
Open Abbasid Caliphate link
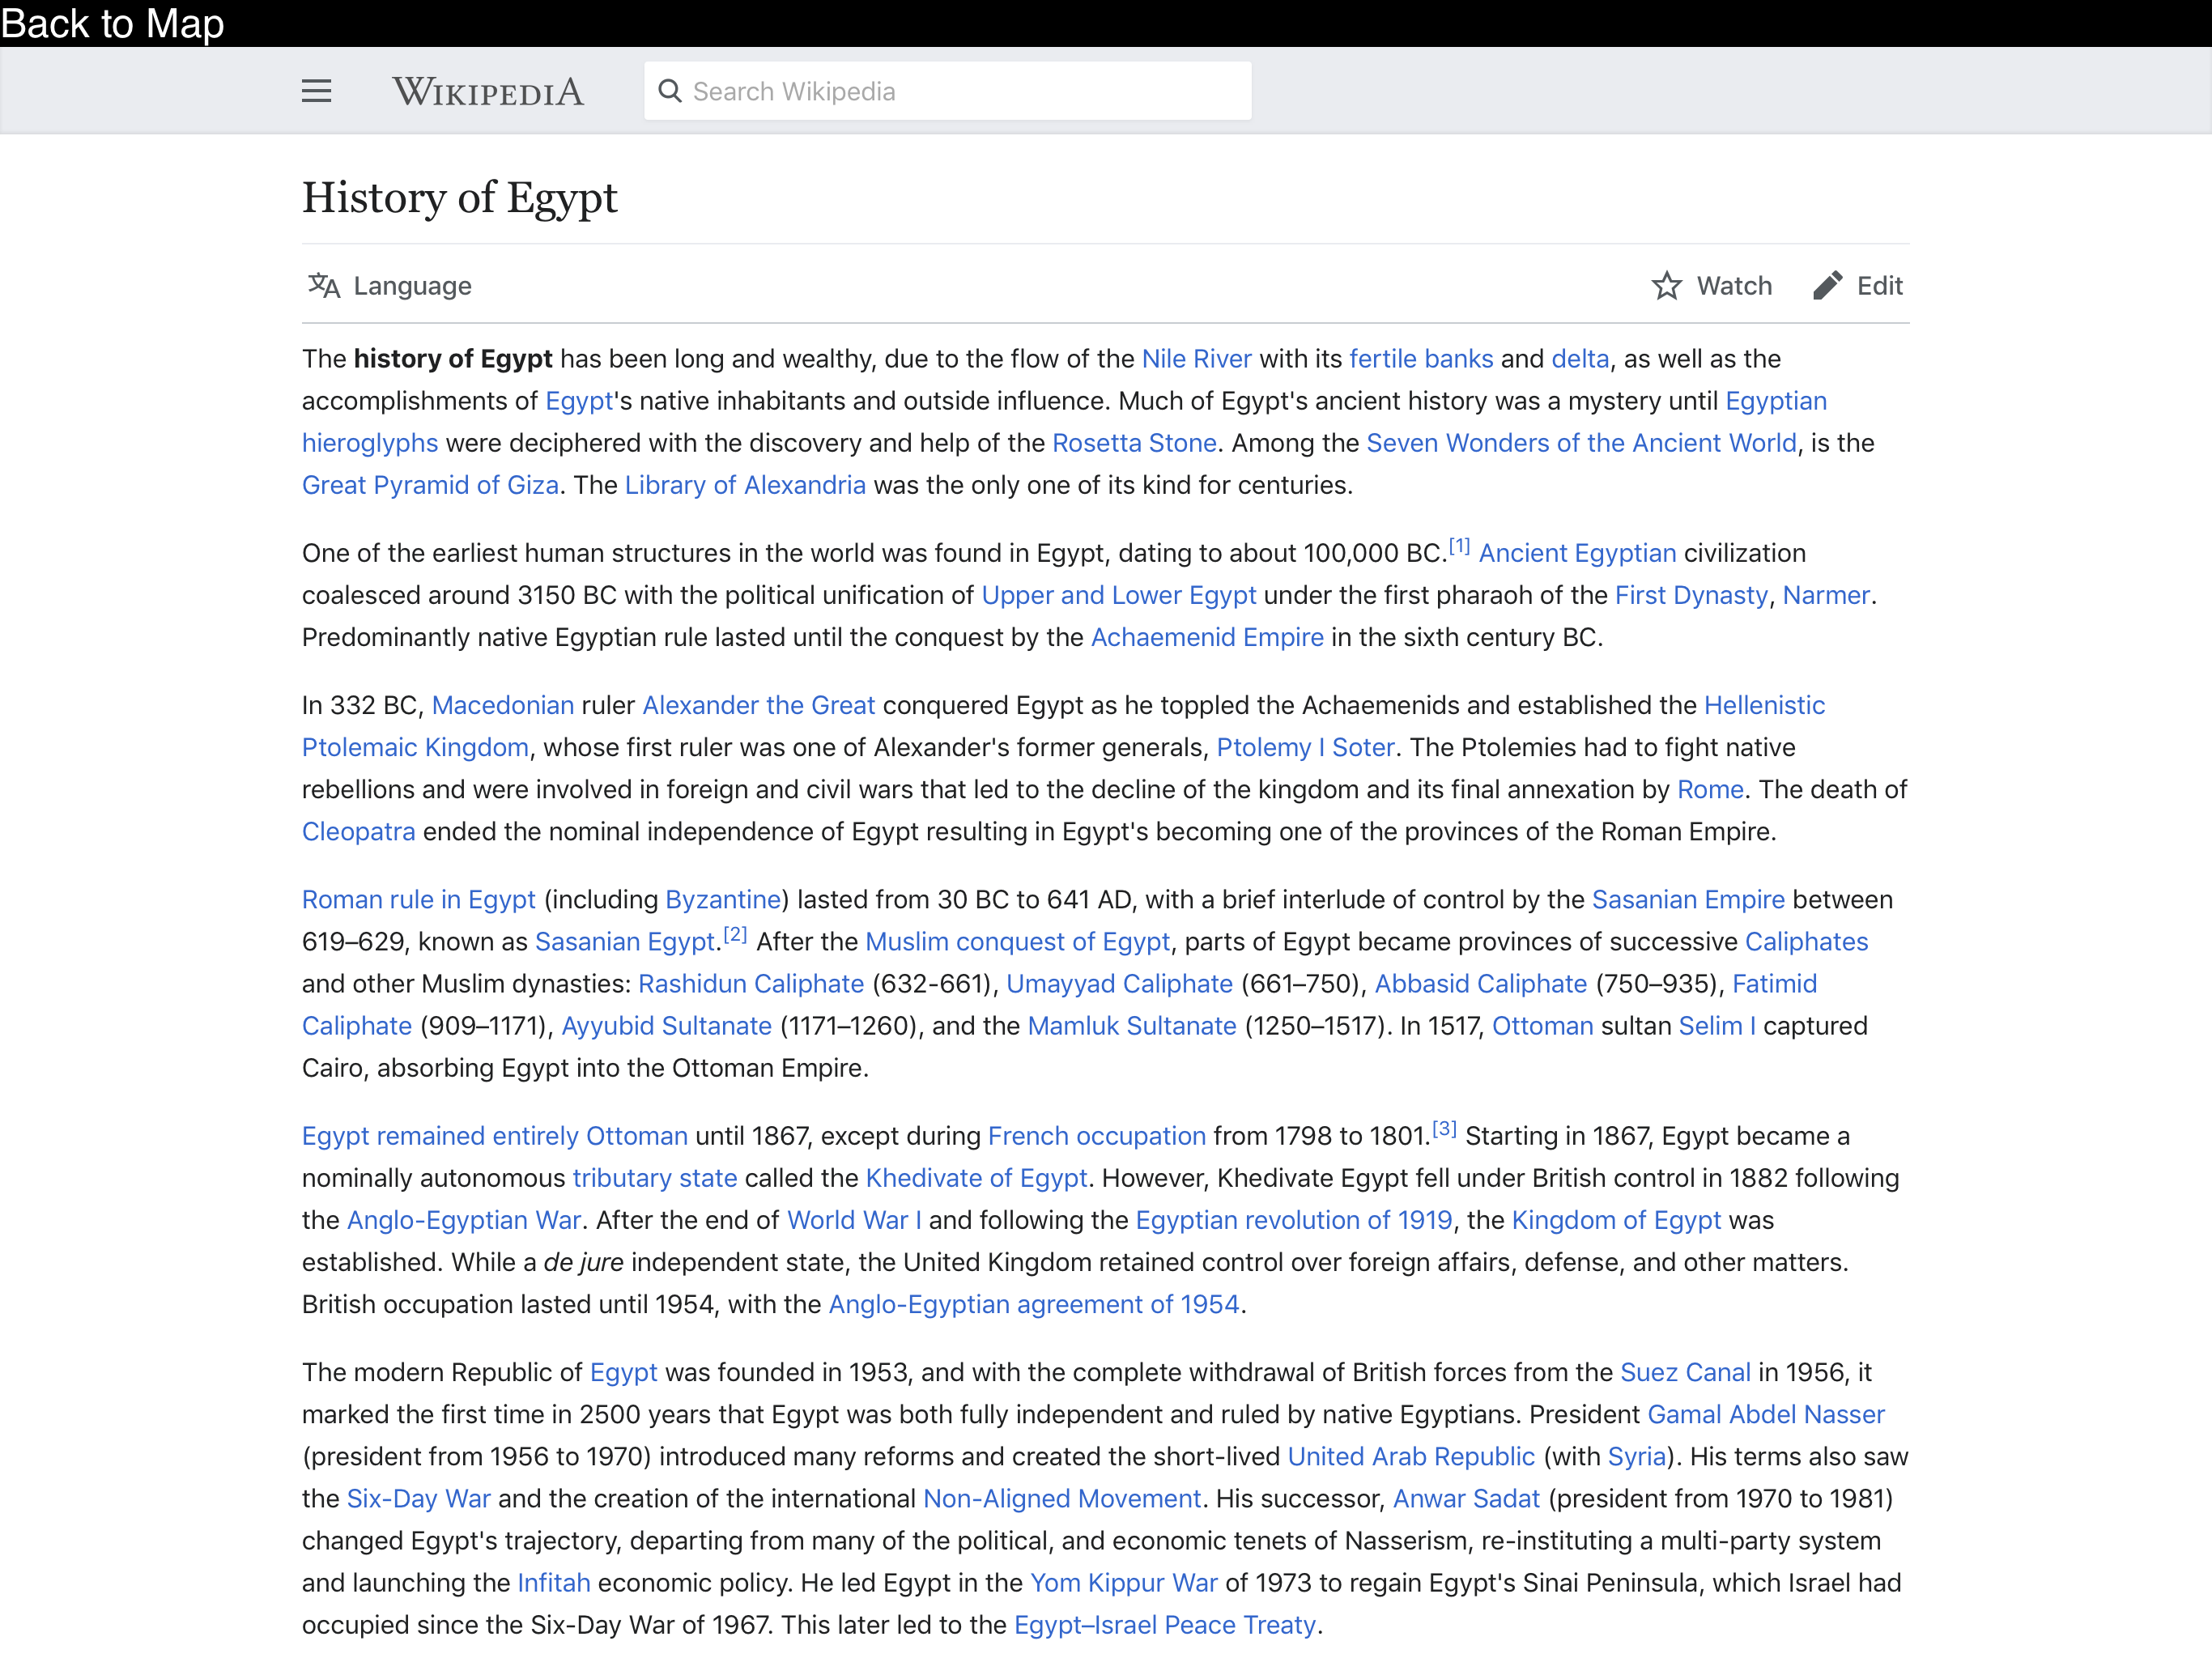[1480, 983]
